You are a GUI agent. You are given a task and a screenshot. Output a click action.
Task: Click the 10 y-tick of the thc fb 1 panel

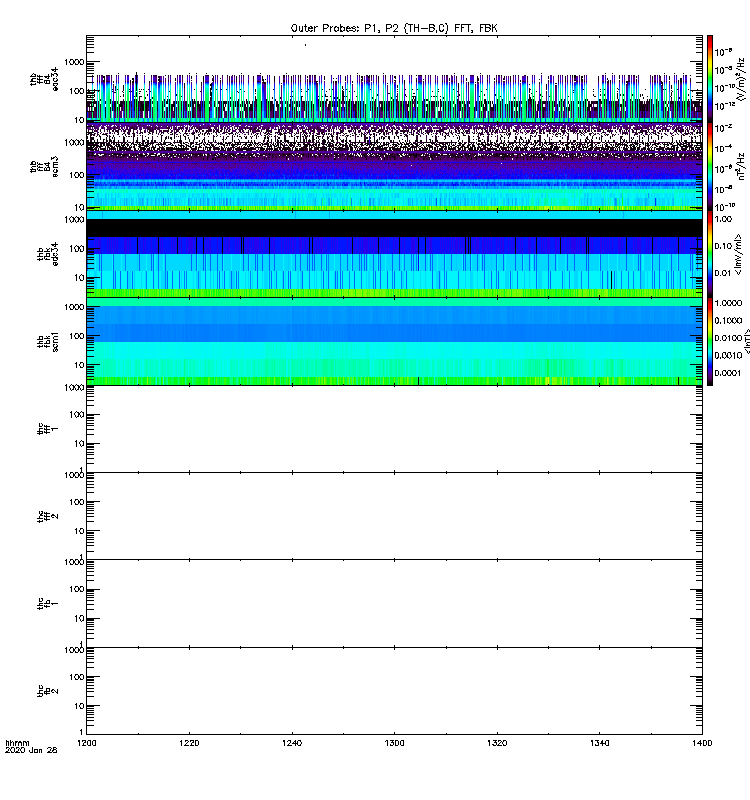tap(79, 619)
